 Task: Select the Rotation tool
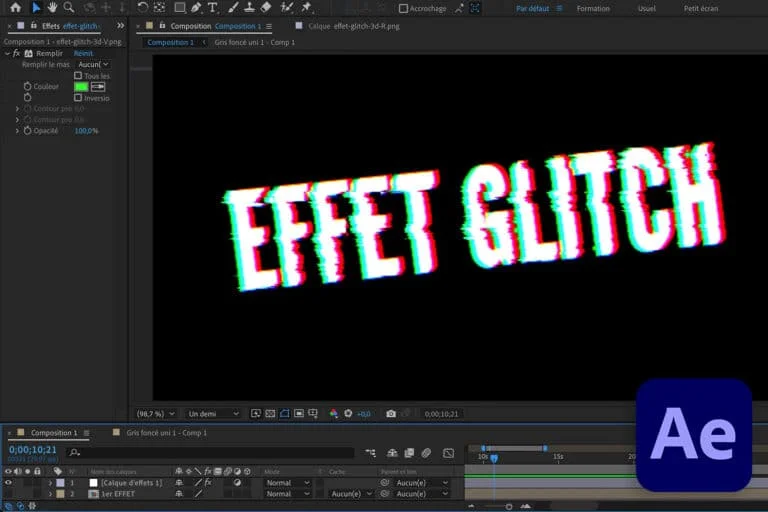(143, 7)
